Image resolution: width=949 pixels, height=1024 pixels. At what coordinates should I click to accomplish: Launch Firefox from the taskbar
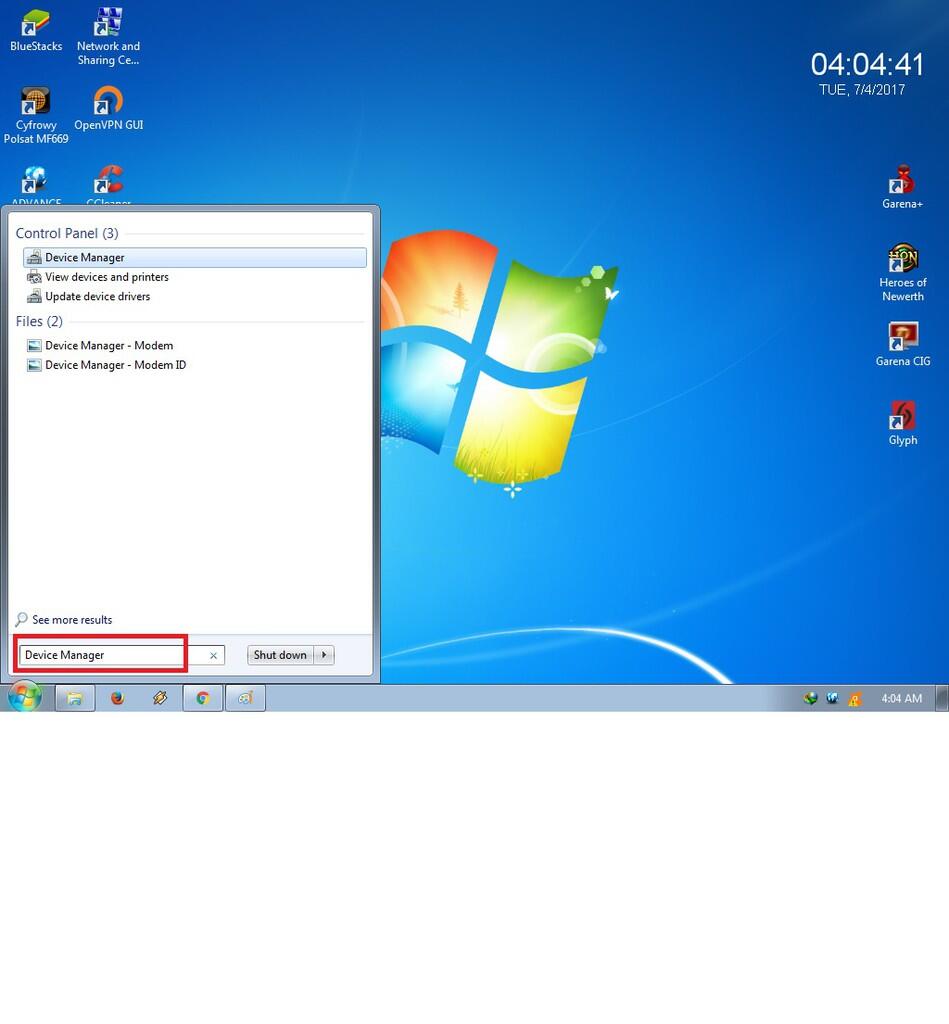117,697
